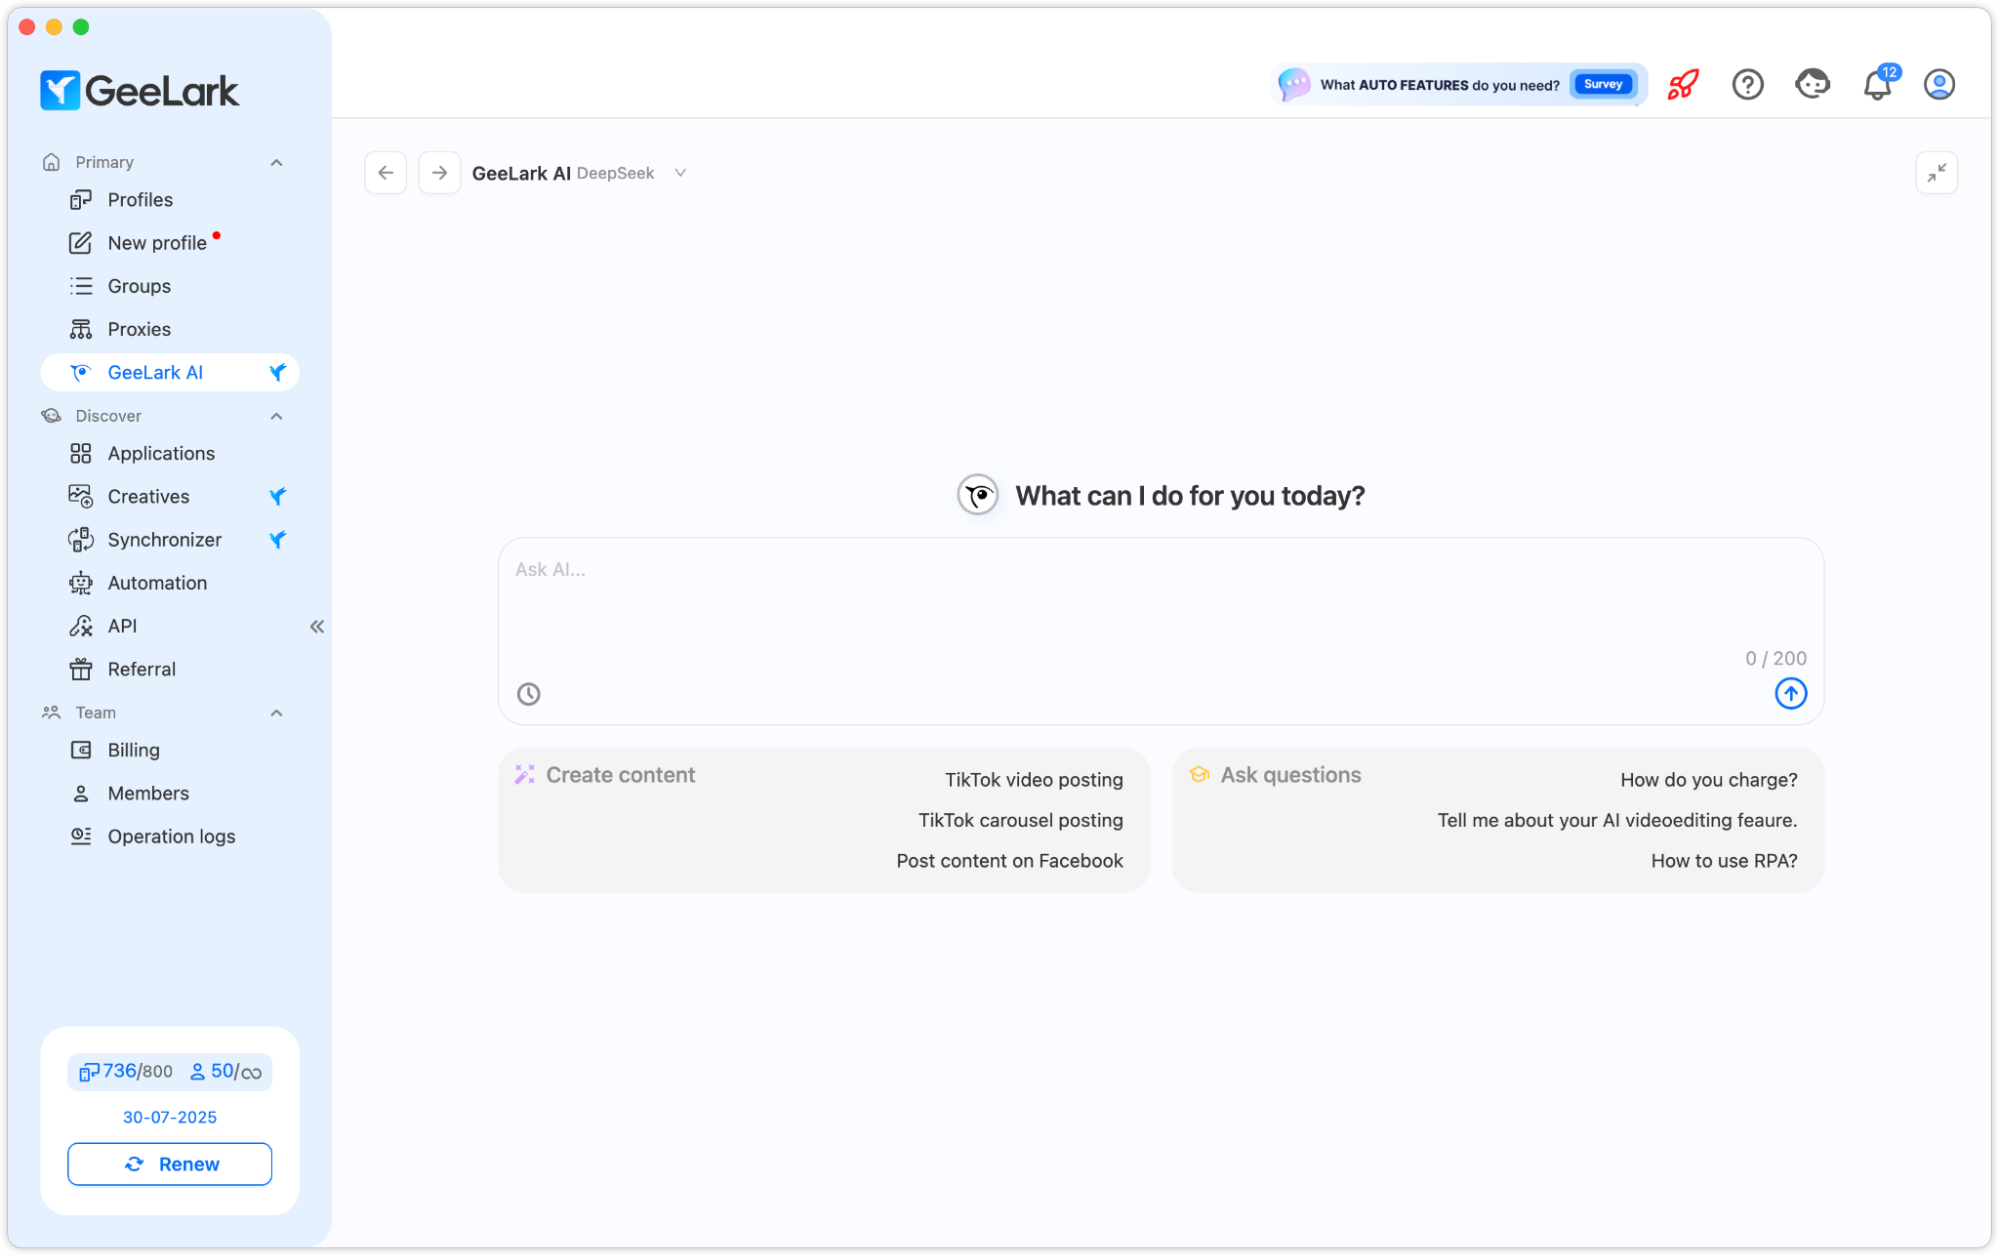Select GeeLark AI menu item

[169, 372]
